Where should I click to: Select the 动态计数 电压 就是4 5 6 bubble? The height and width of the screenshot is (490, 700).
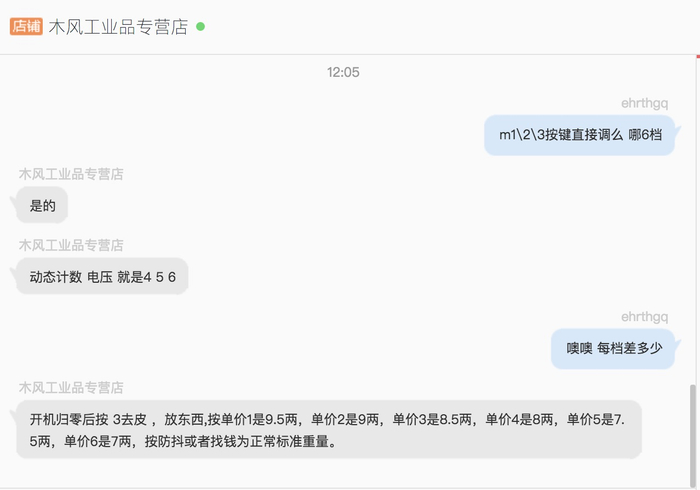tap(102, 277)
